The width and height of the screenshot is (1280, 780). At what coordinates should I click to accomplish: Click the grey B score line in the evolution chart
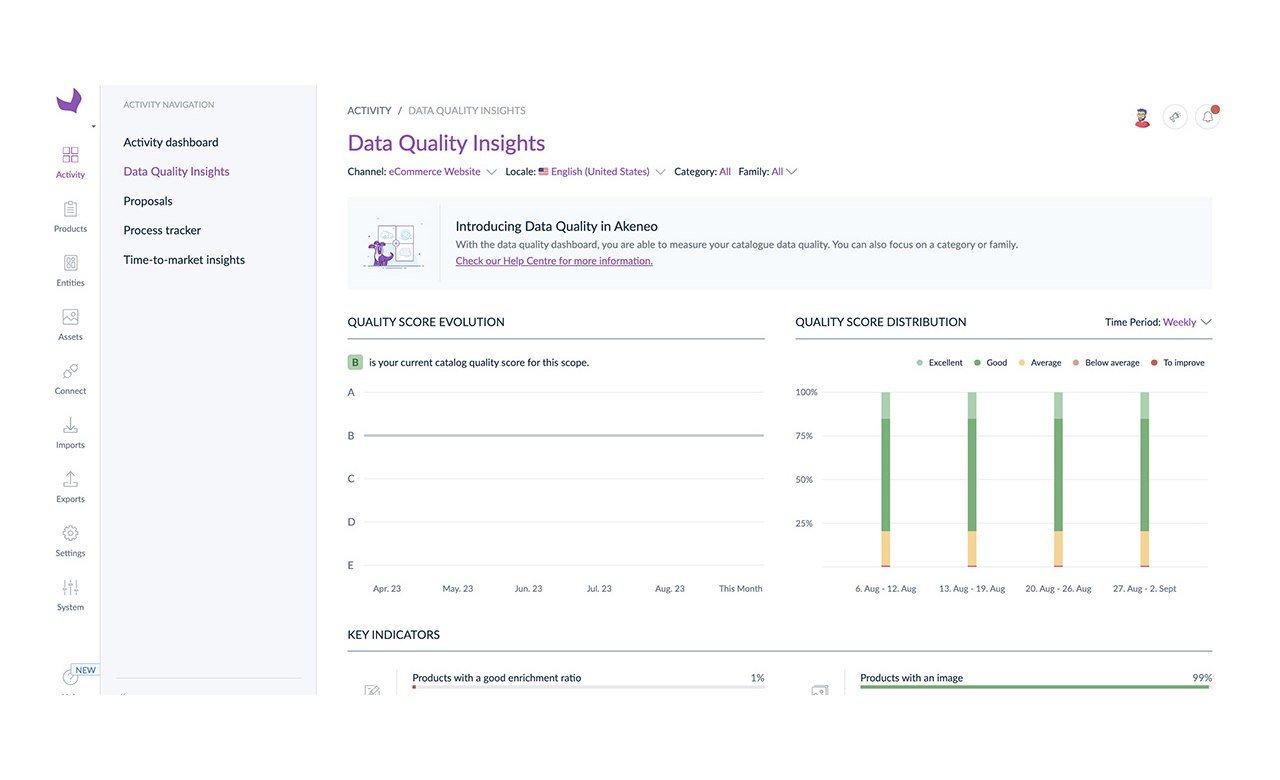coord(564,435)
